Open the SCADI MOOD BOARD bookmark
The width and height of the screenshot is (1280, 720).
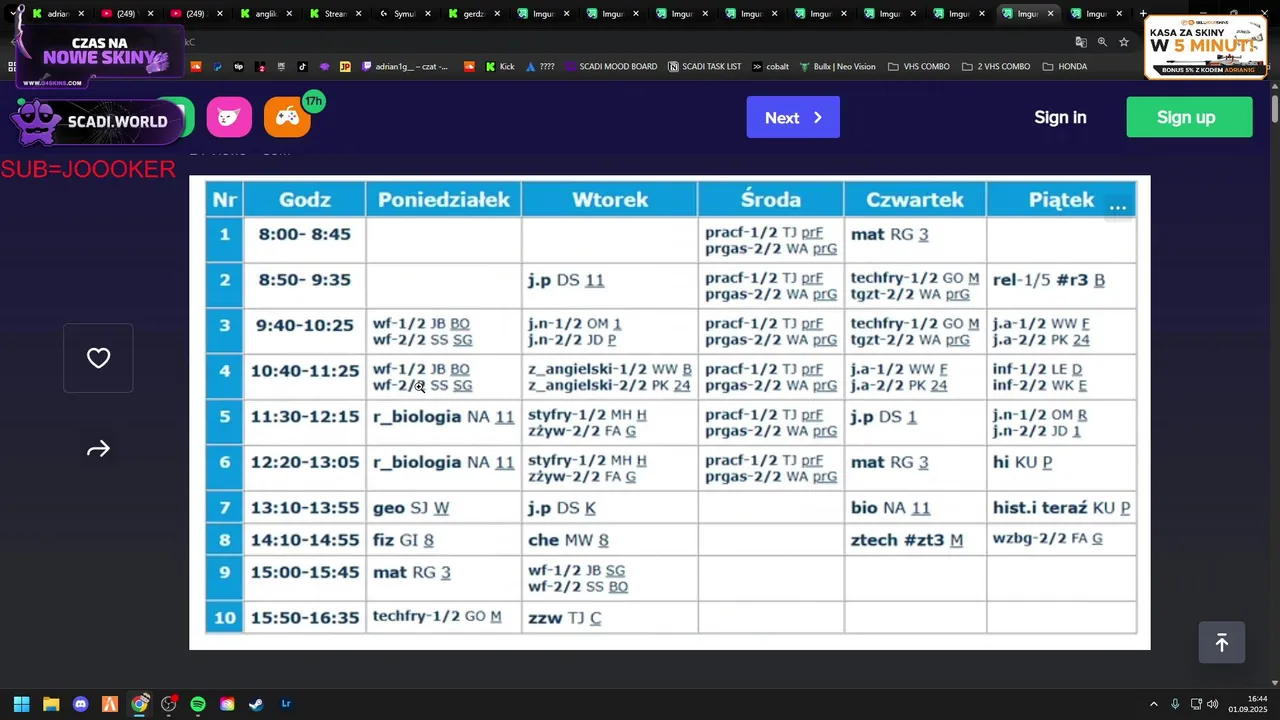click(610, 67)
